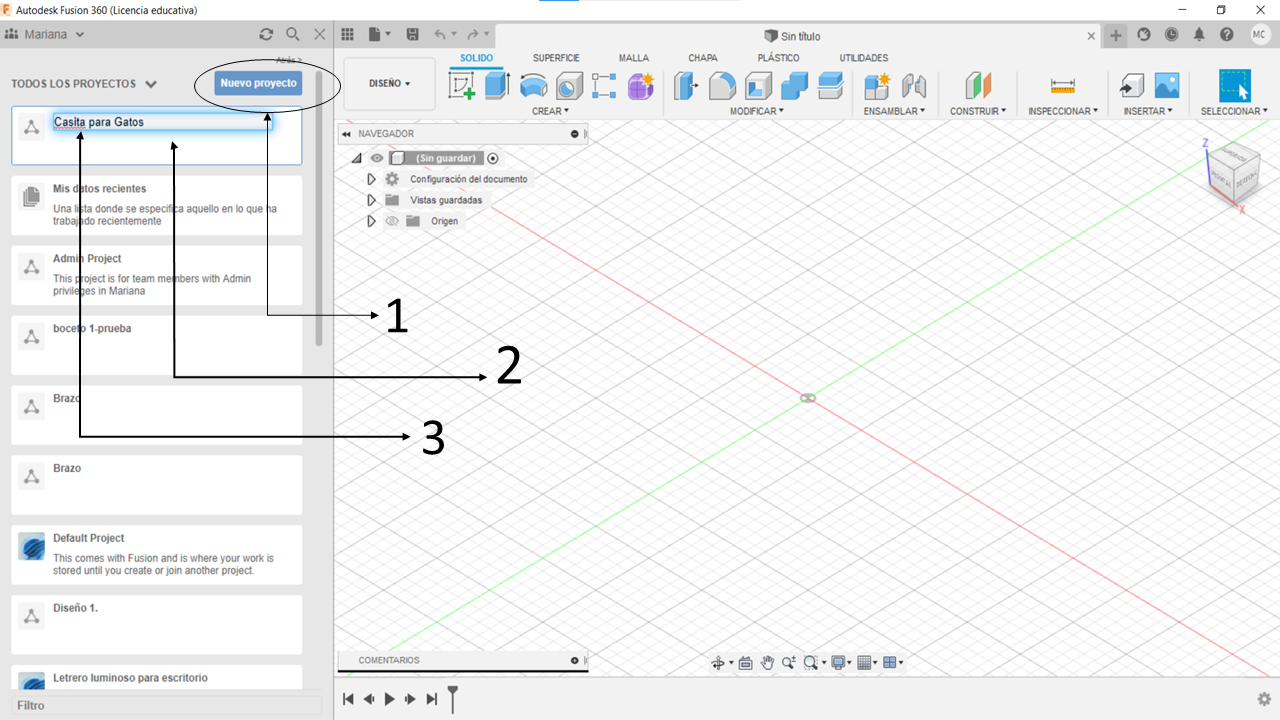Open the boceto 1-prueba project
Viewport: 1280px width, 720px height.
coord(157,346)
